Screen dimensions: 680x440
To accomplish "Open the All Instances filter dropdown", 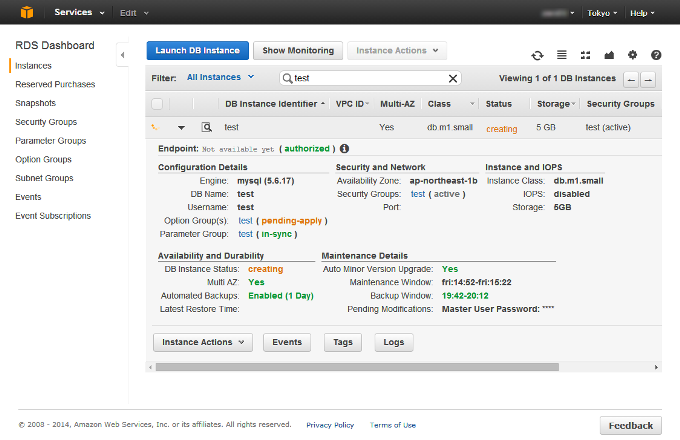I will 220,77.
